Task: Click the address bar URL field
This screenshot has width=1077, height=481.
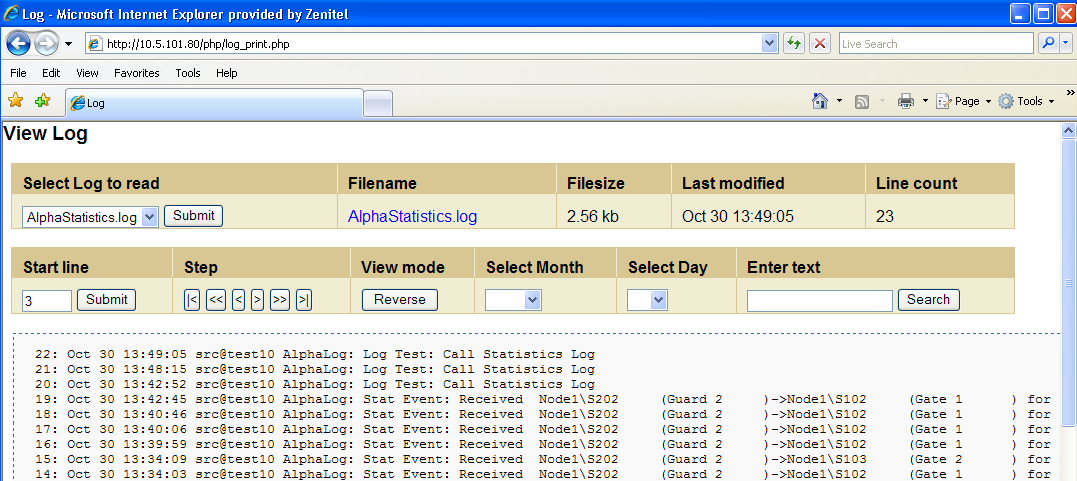Action: coord(433,44)
